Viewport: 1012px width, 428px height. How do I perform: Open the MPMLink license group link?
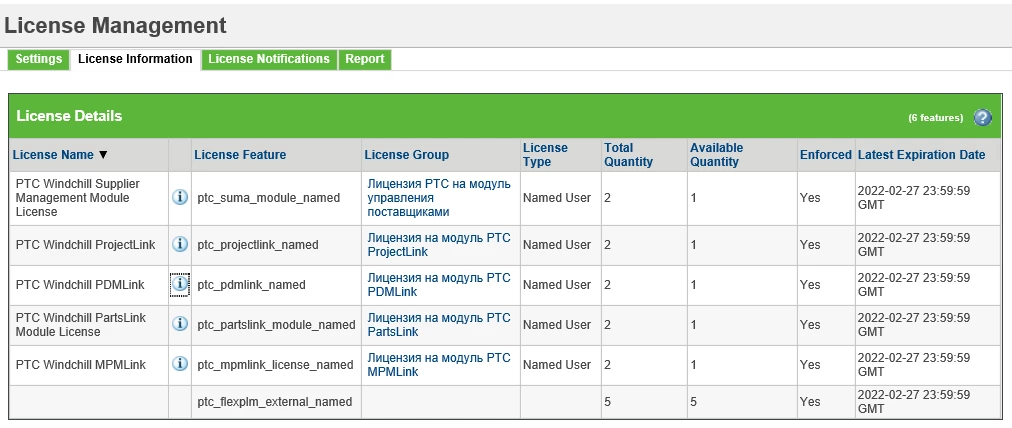pyautogui.click(x=439, y=365)
